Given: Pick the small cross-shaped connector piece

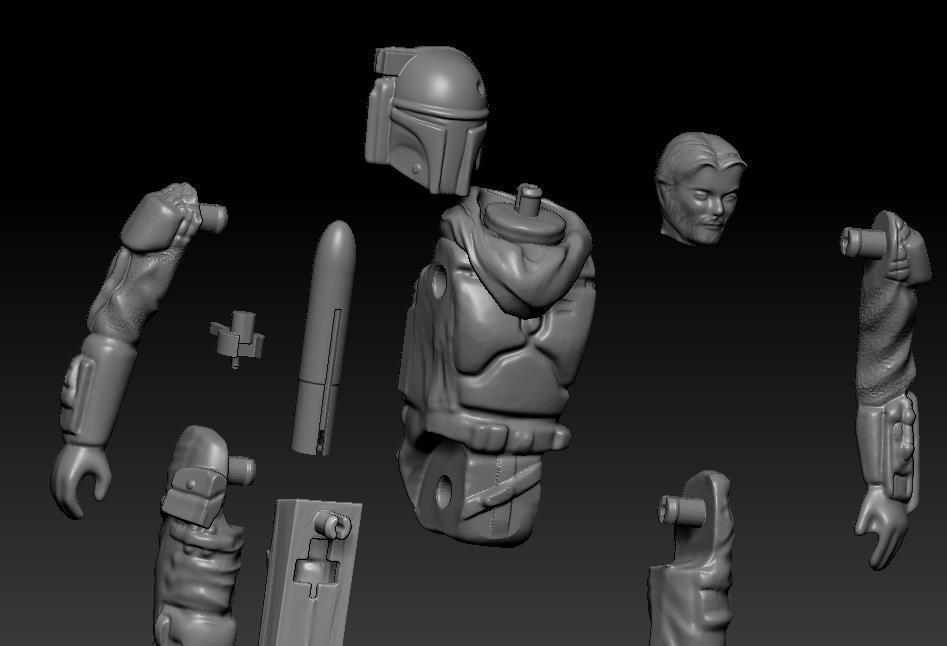Looking at the screenshot, I should (237, 339).
